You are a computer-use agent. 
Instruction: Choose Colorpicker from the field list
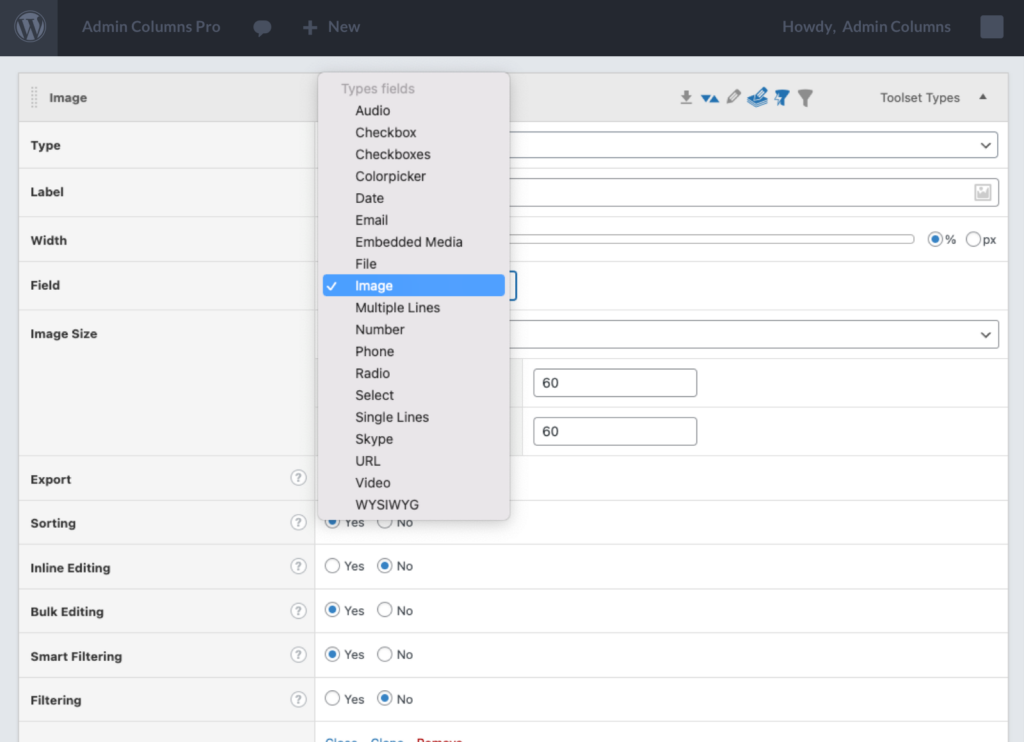[x=413, y=176]
